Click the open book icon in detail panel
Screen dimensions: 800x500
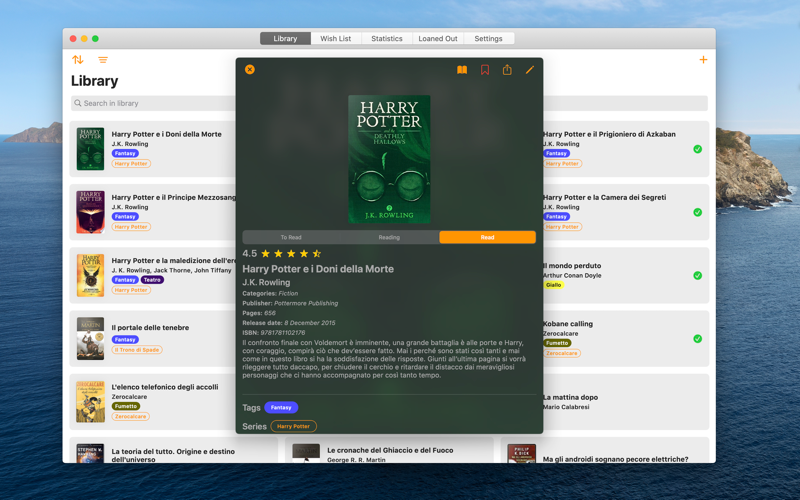[462, 69]
